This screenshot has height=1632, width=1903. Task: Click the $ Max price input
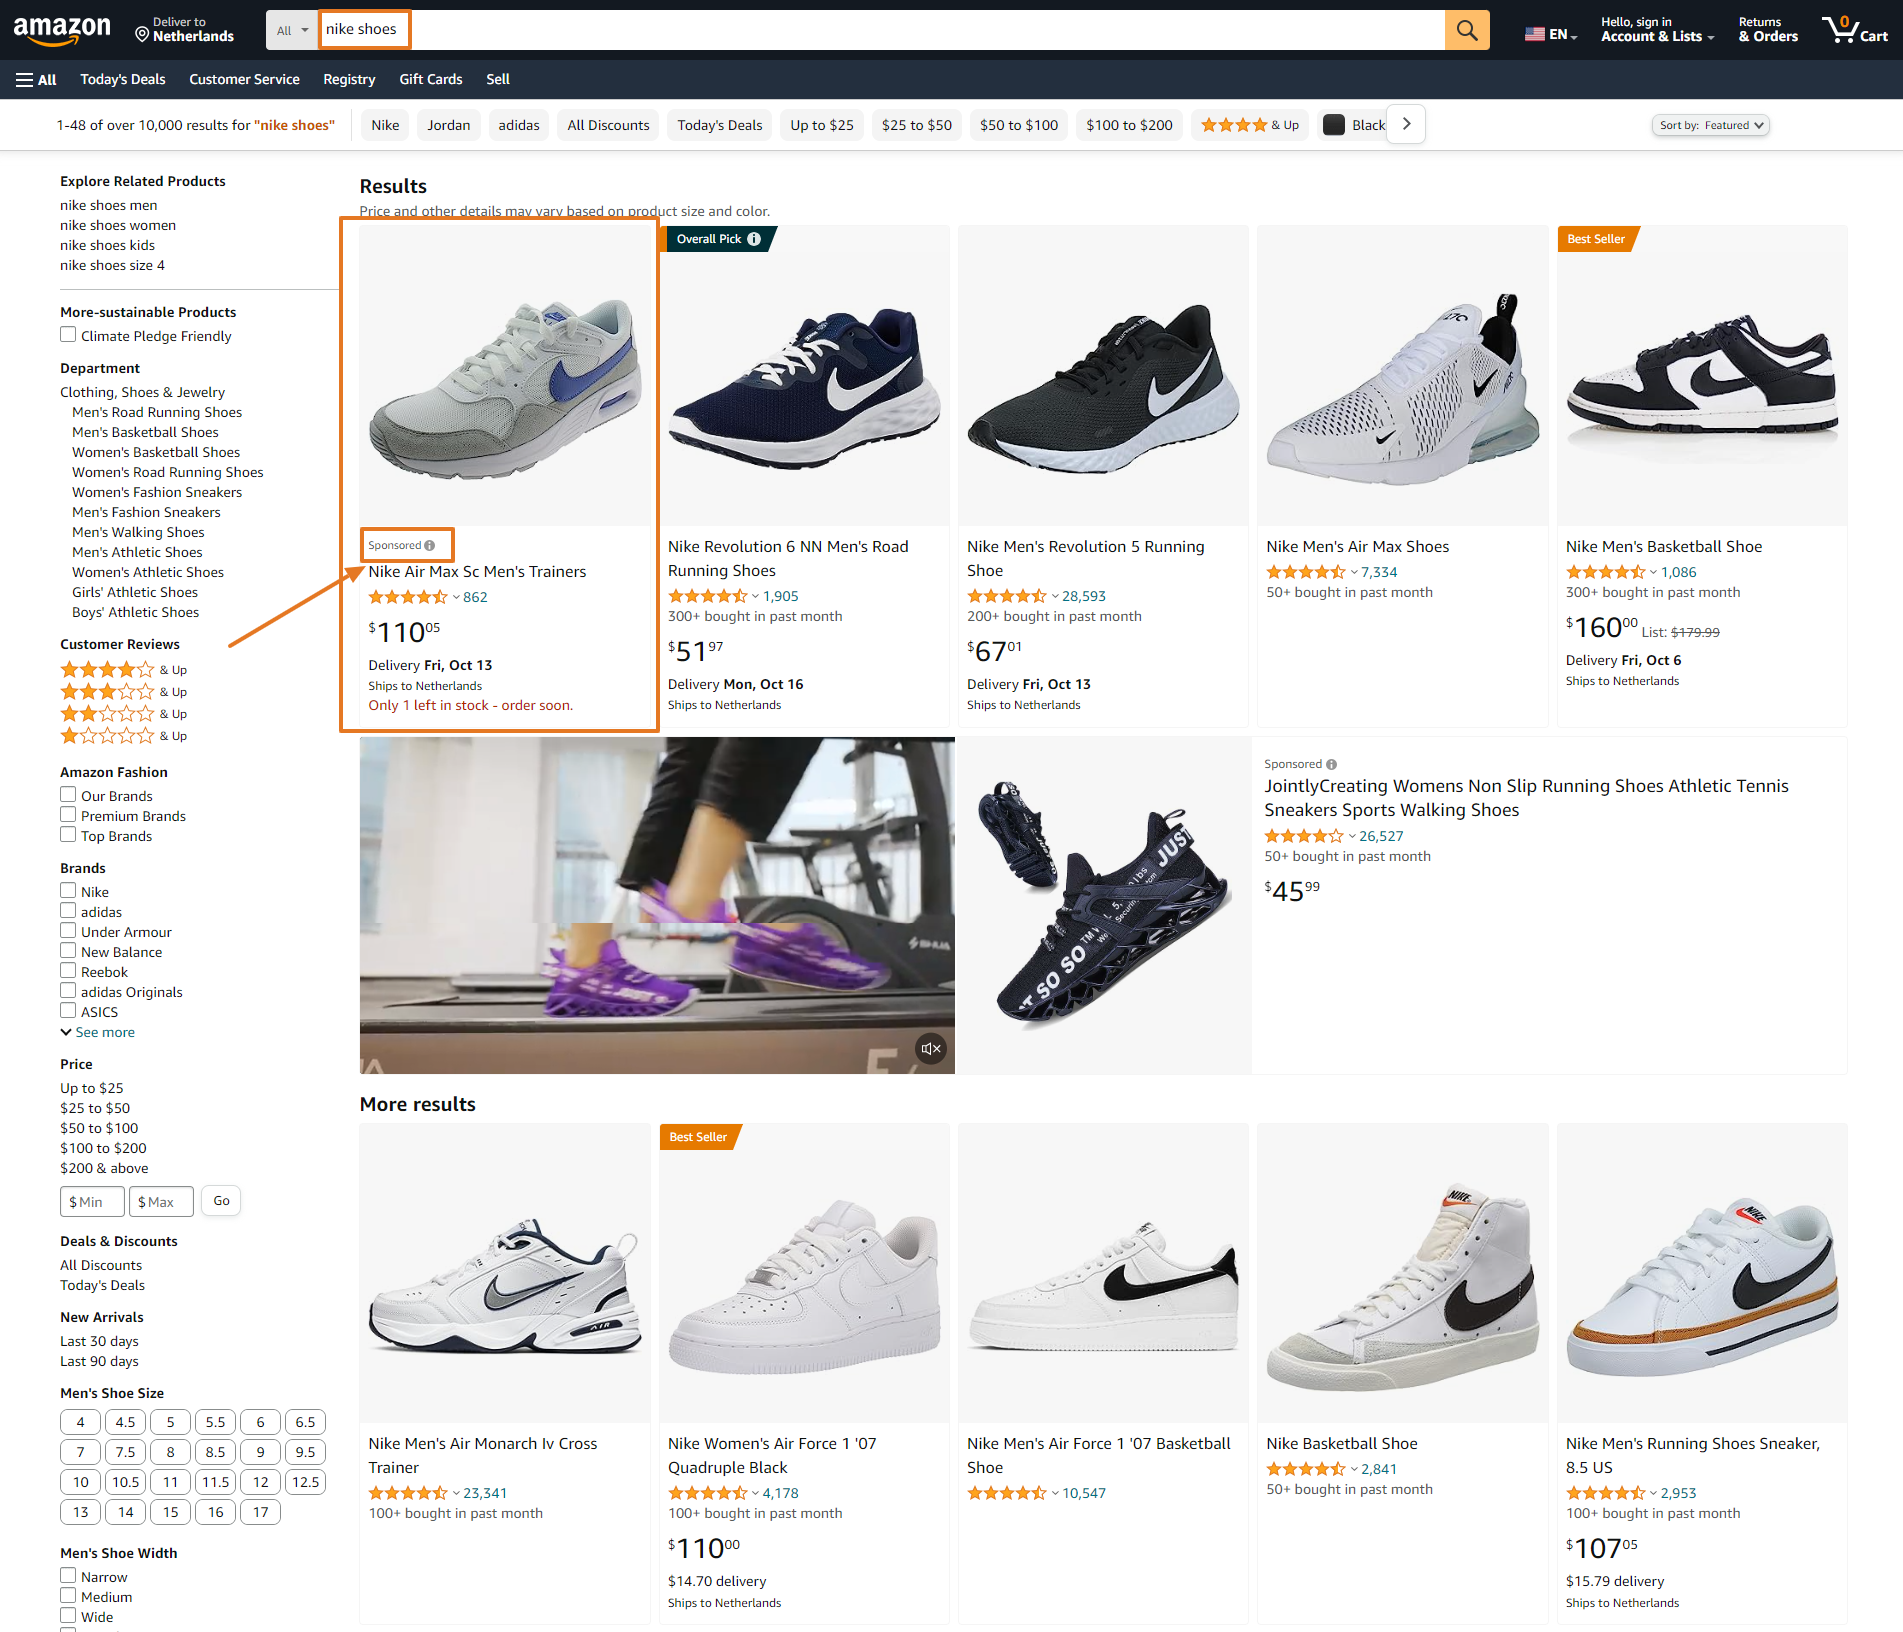161,1201
